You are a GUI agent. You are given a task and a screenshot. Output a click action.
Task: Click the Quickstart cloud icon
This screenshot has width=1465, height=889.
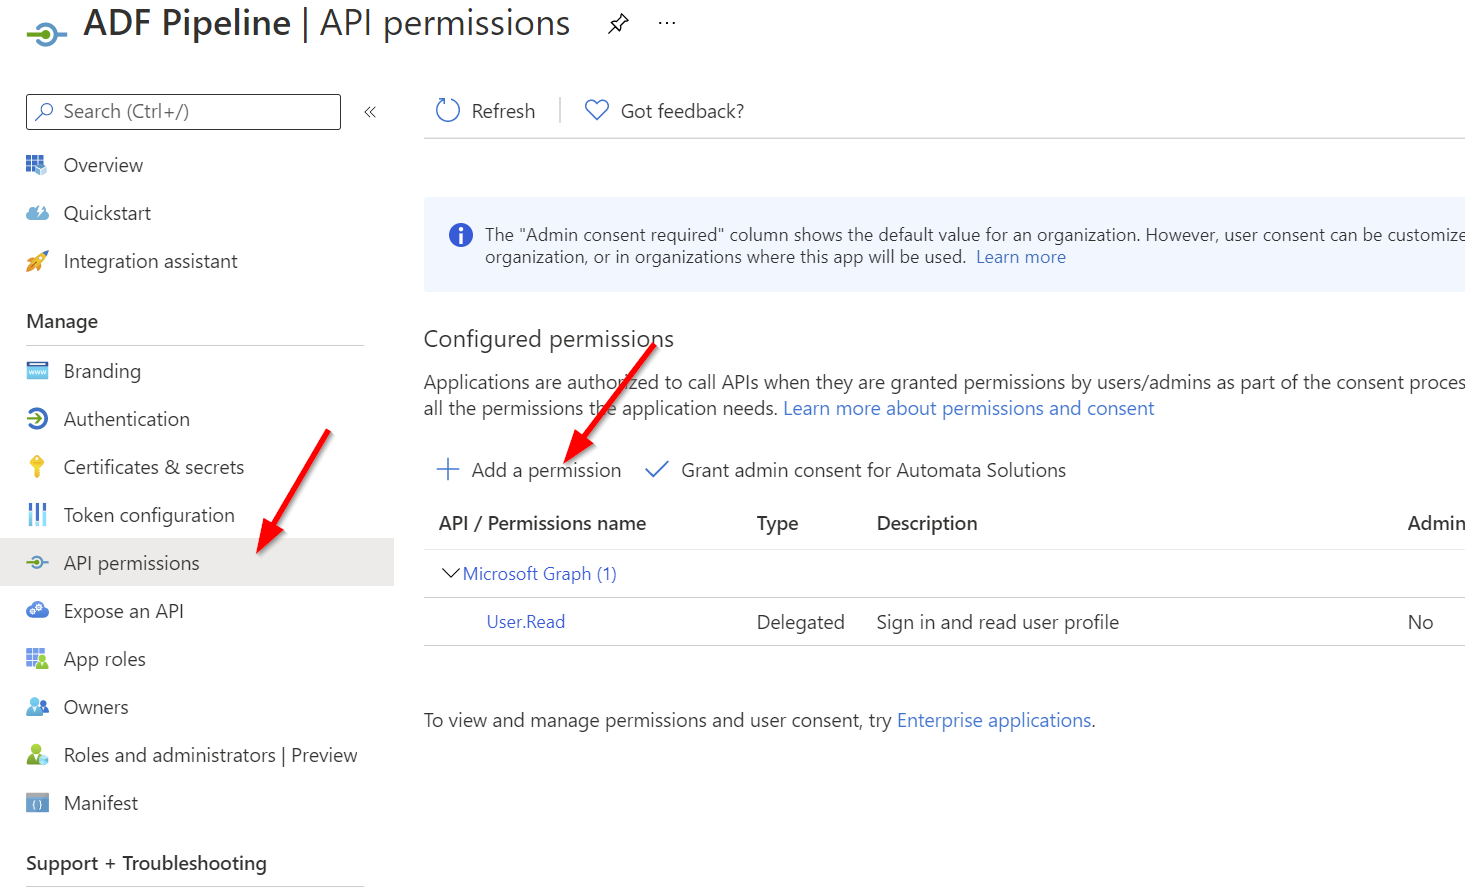(x=37, y=213)
